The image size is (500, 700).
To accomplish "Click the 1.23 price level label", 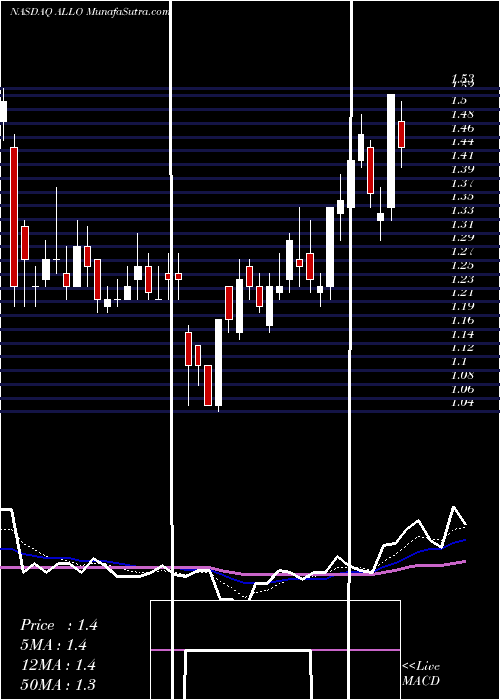I will point(463,279).
